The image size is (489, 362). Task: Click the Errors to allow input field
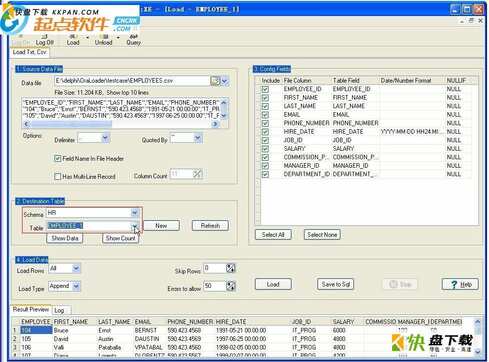(215, 286)
